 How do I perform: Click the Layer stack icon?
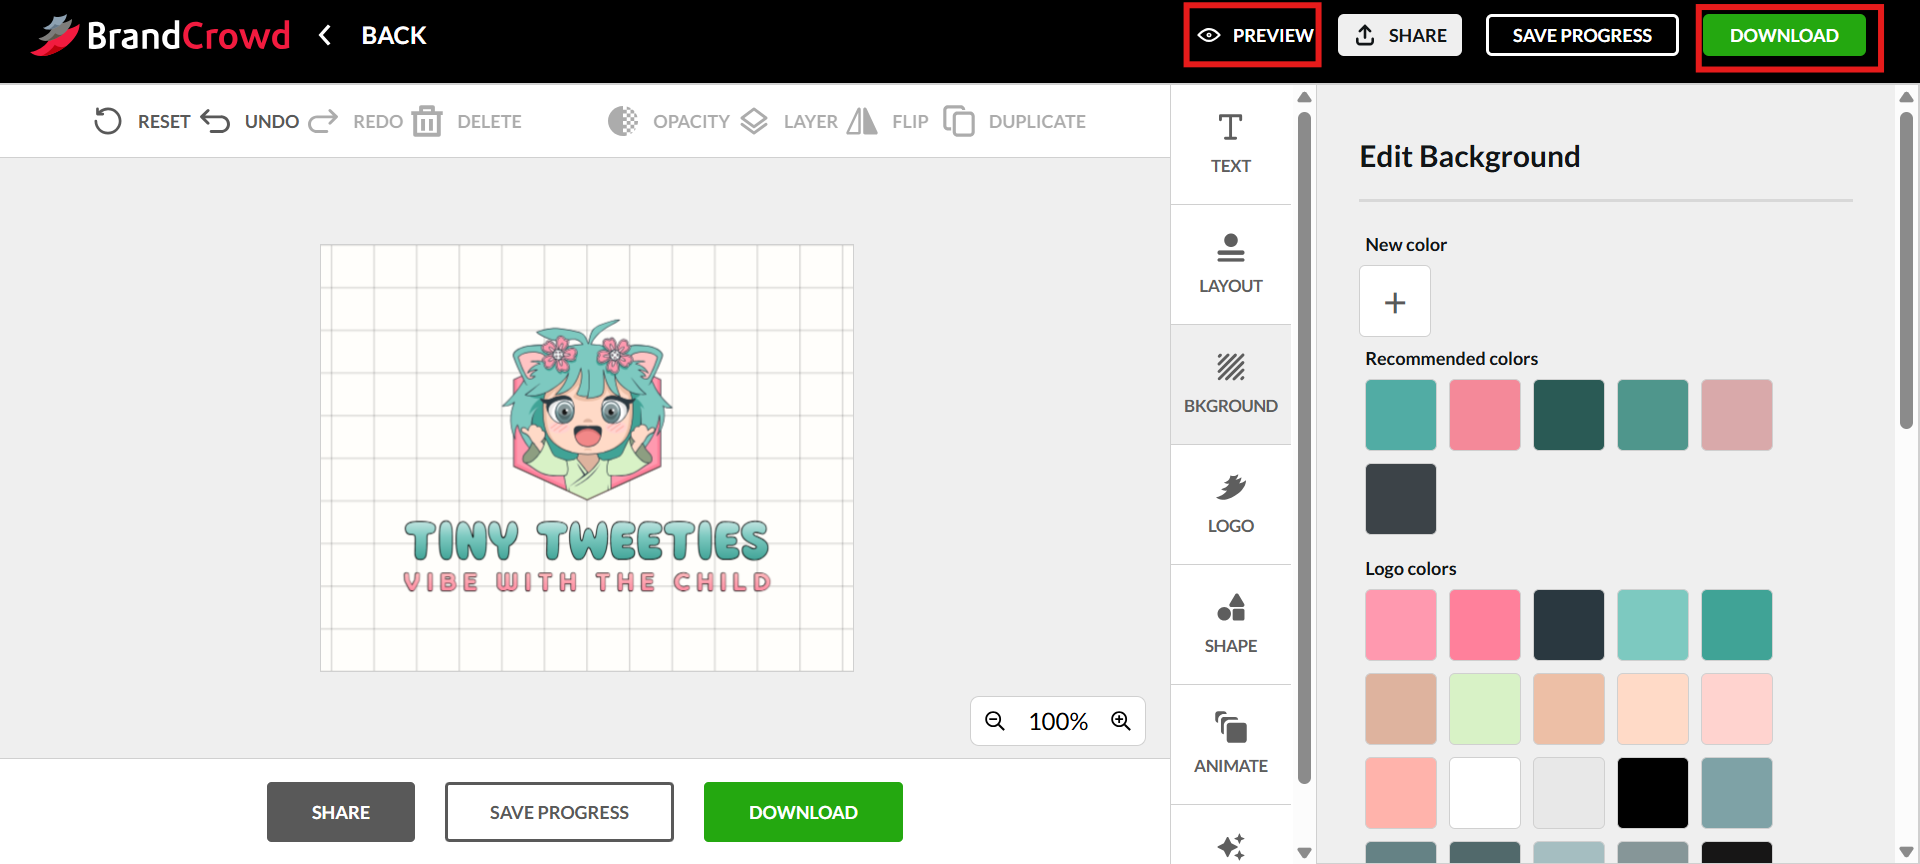coord(754,121)
